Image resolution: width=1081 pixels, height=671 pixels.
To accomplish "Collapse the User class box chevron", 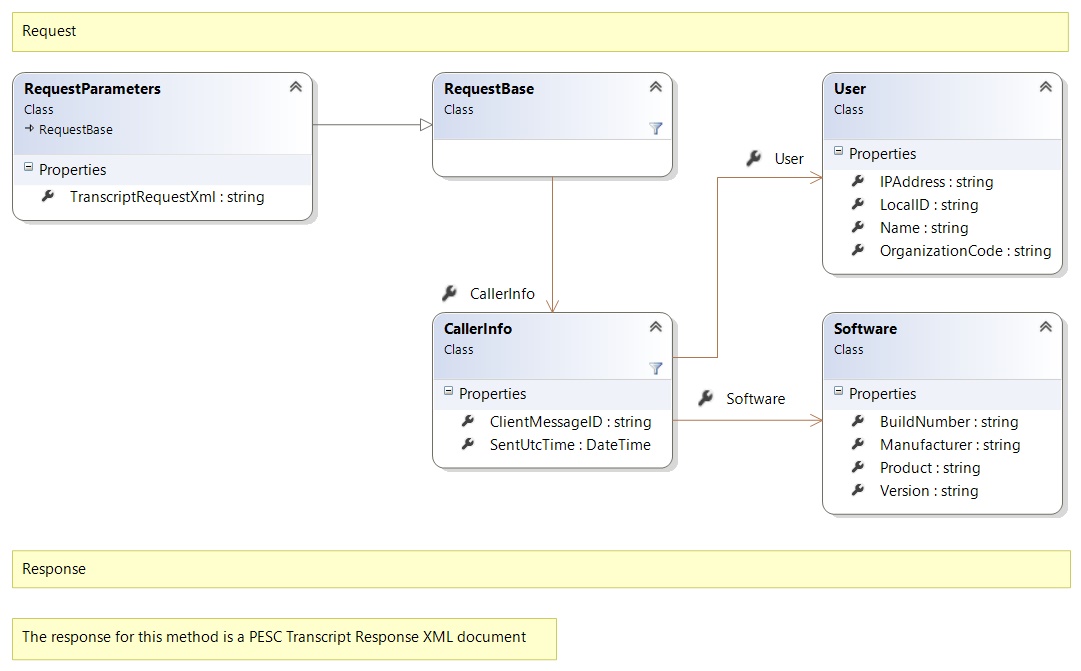I will click(x=1046, y=87).
